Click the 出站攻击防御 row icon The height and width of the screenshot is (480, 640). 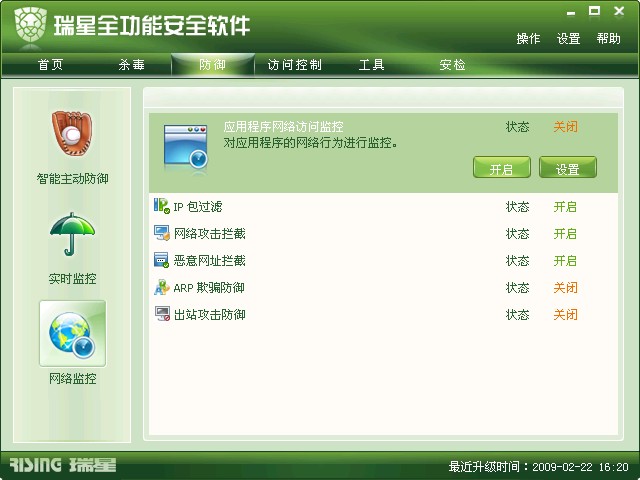tap(162, 314)
